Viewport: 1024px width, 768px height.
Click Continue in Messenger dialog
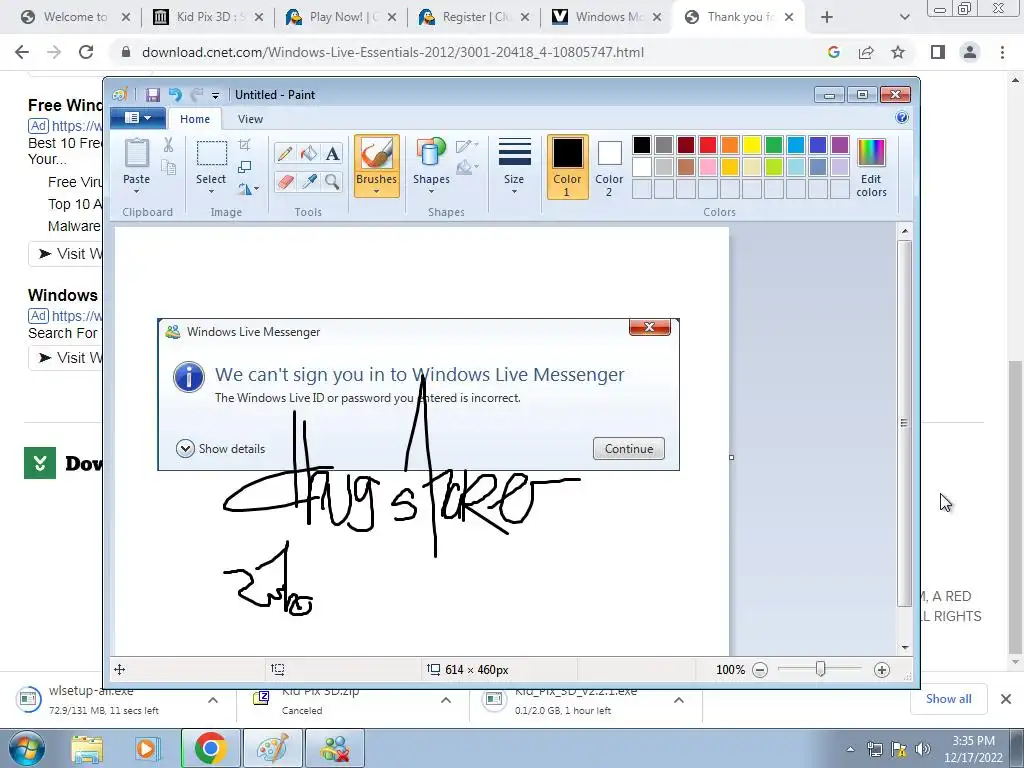click(629, 449)
